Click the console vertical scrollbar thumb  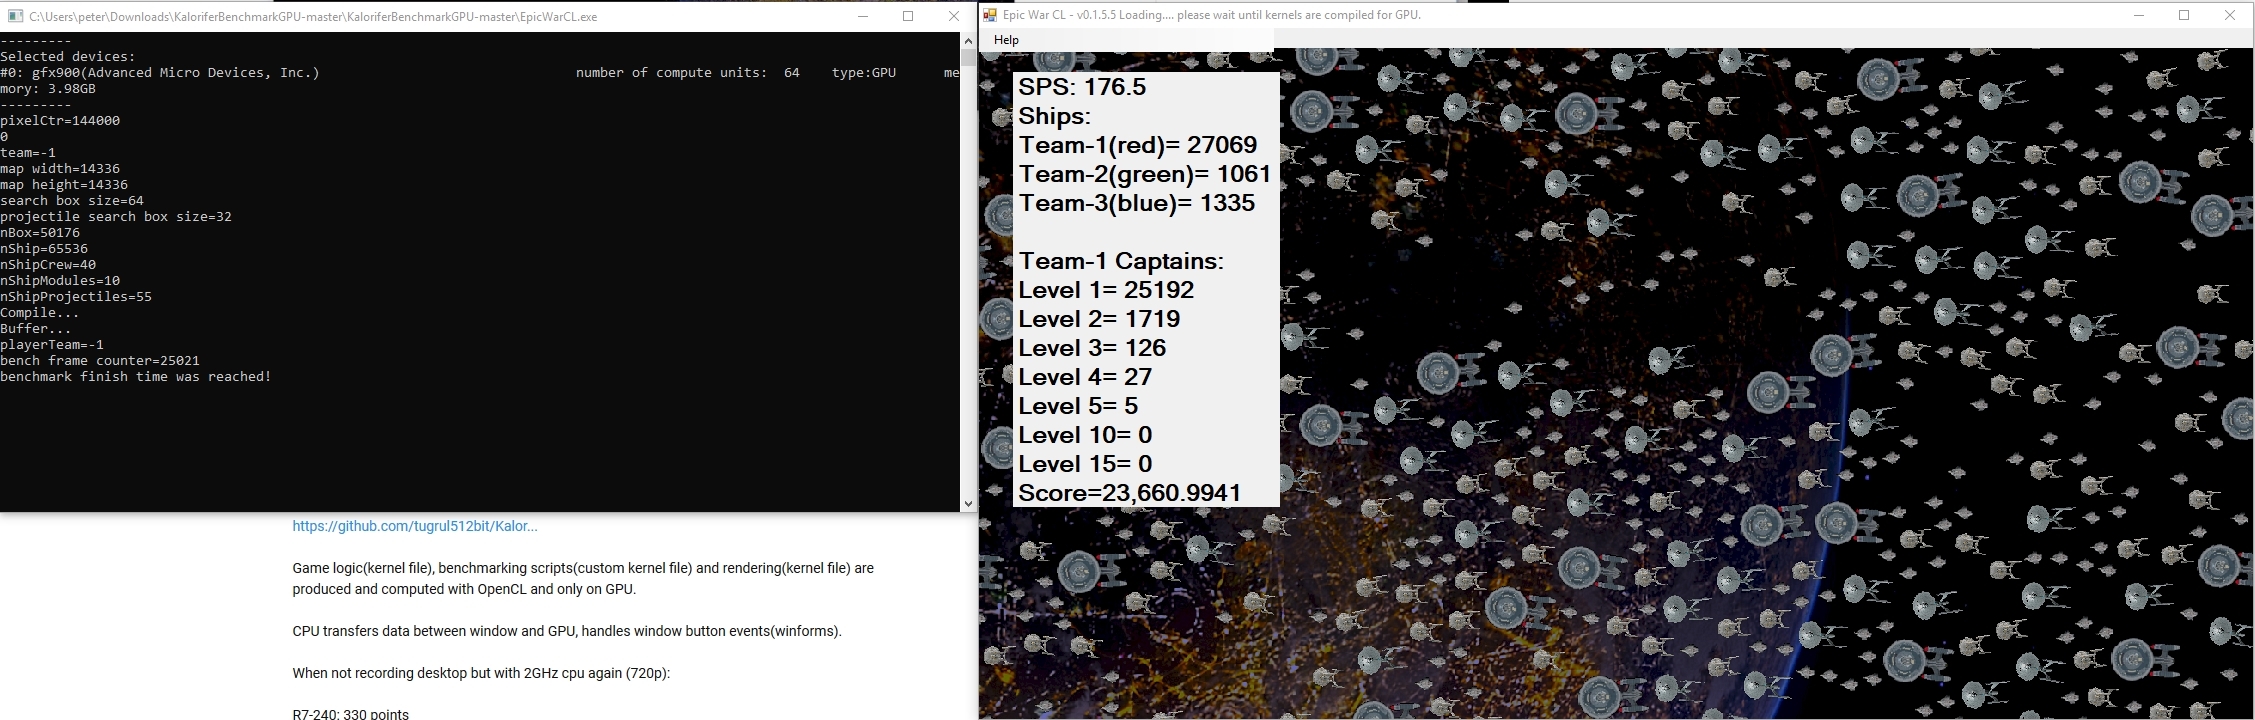click(968, 58)
